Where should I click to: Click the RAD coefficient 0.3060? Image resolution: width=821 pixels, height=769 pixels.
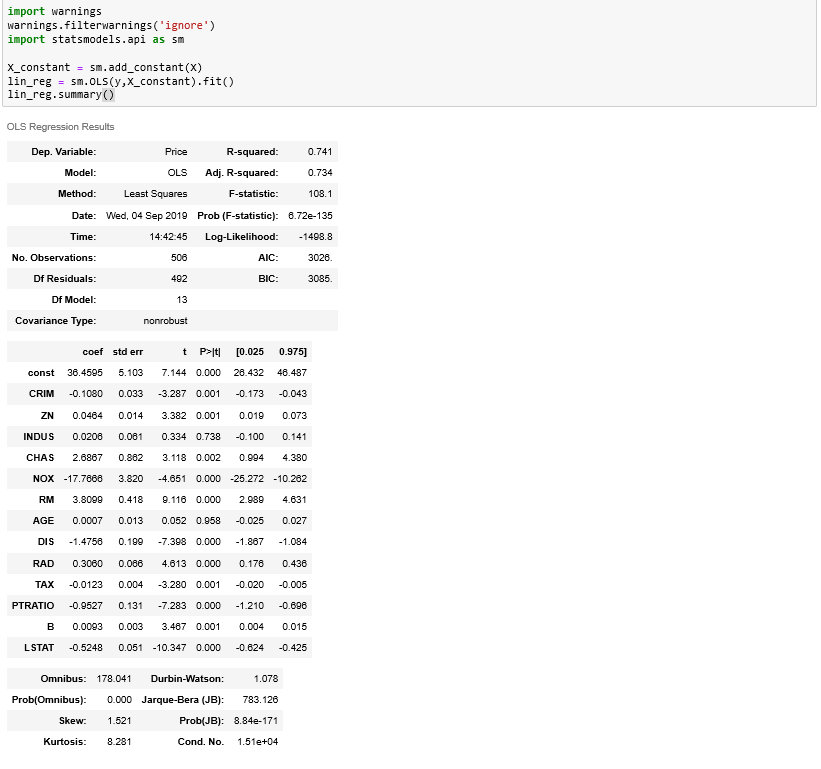(87, 563)
